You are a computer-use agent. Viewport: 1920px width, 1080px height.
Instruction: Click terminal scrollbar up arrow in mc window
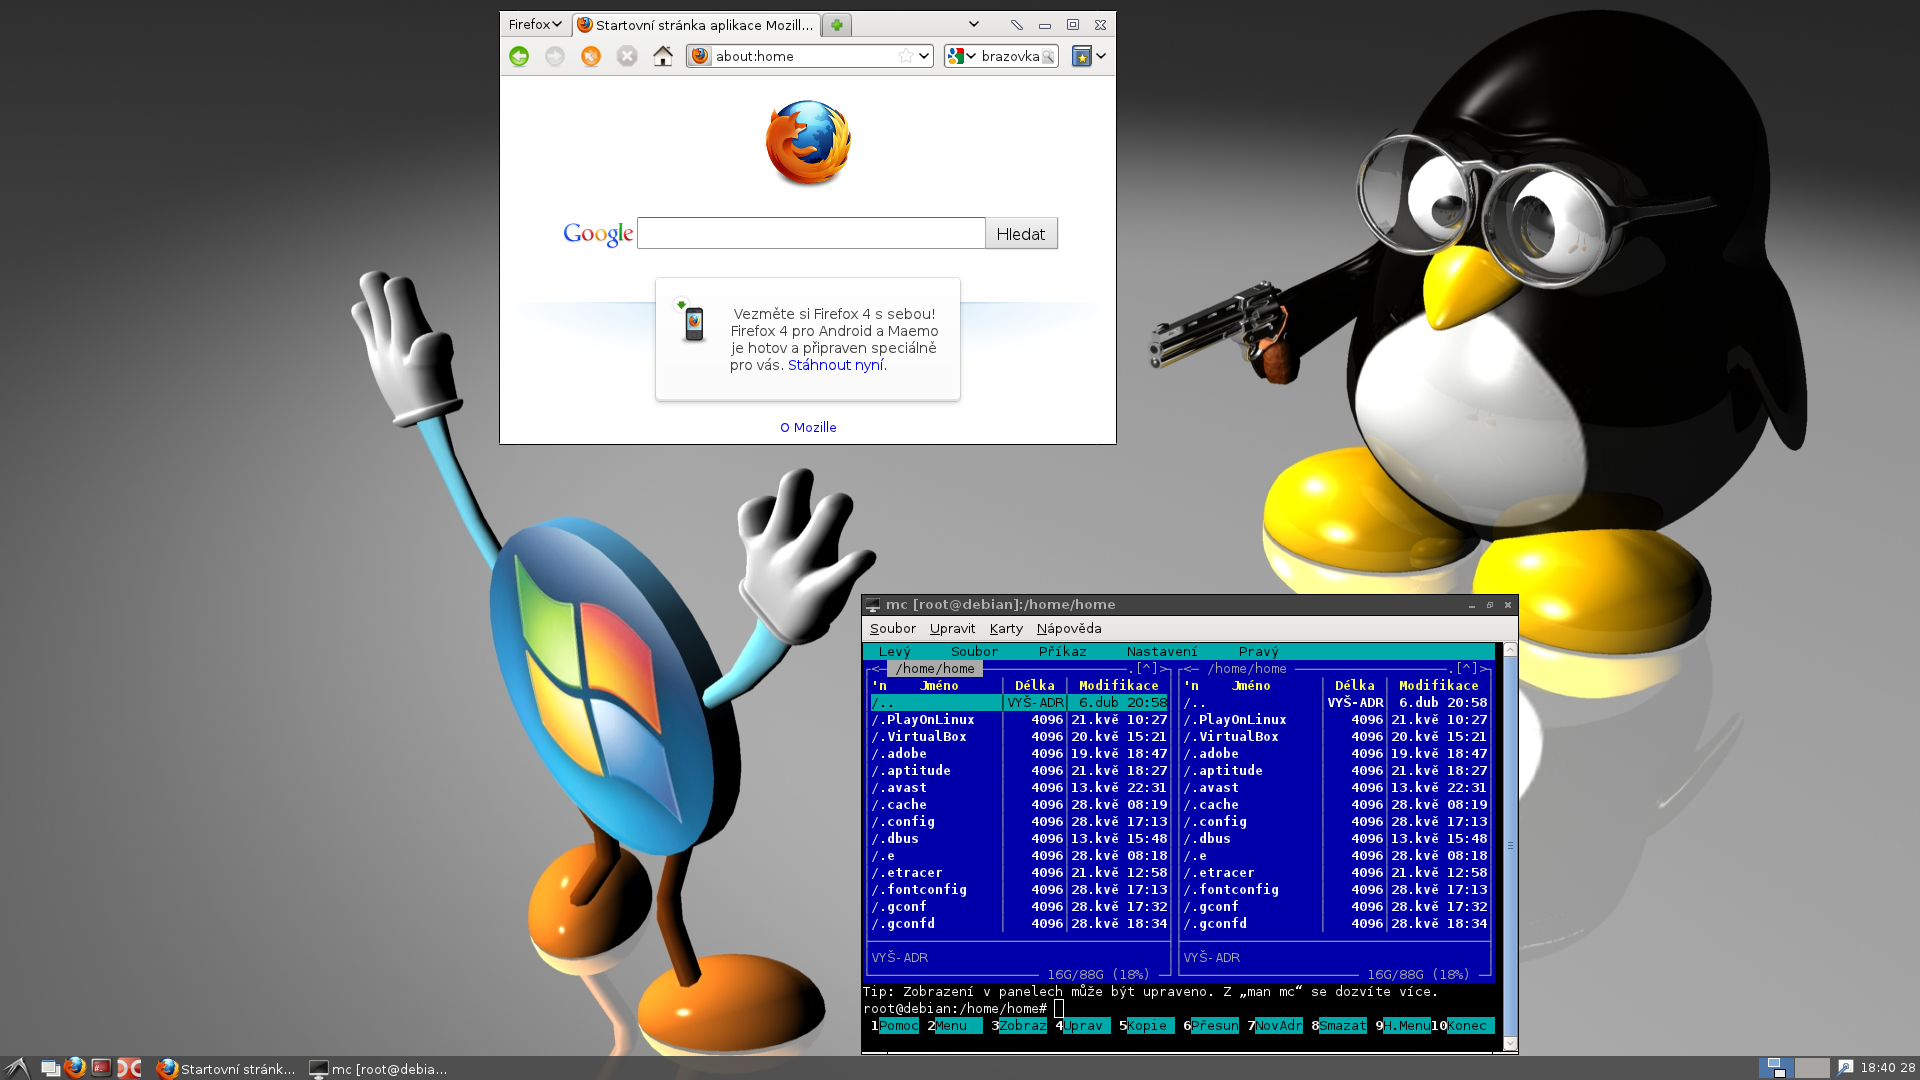coord(1510,650)
